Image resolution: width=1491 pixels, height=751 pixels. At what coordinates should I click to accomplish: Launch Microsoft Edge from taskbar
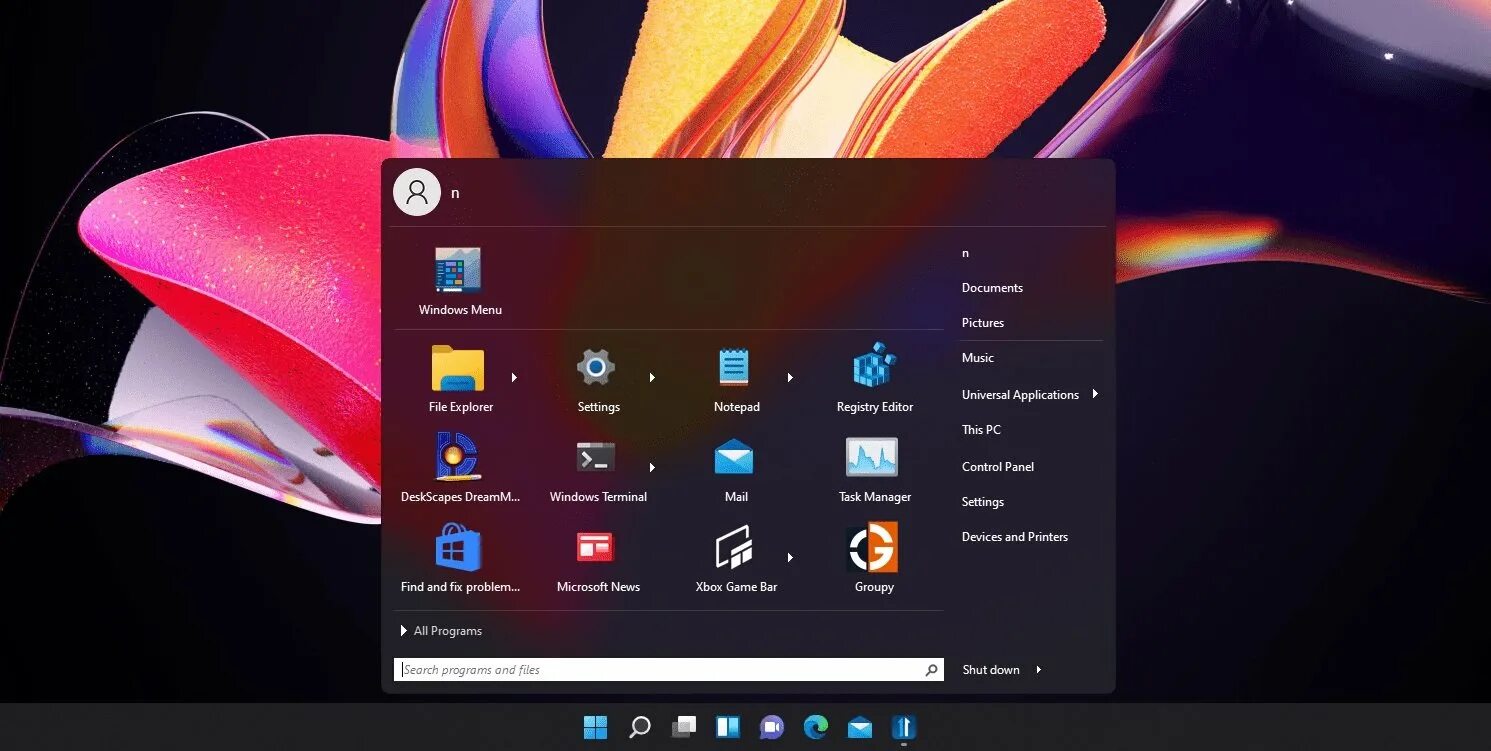(x=816, y=727)
